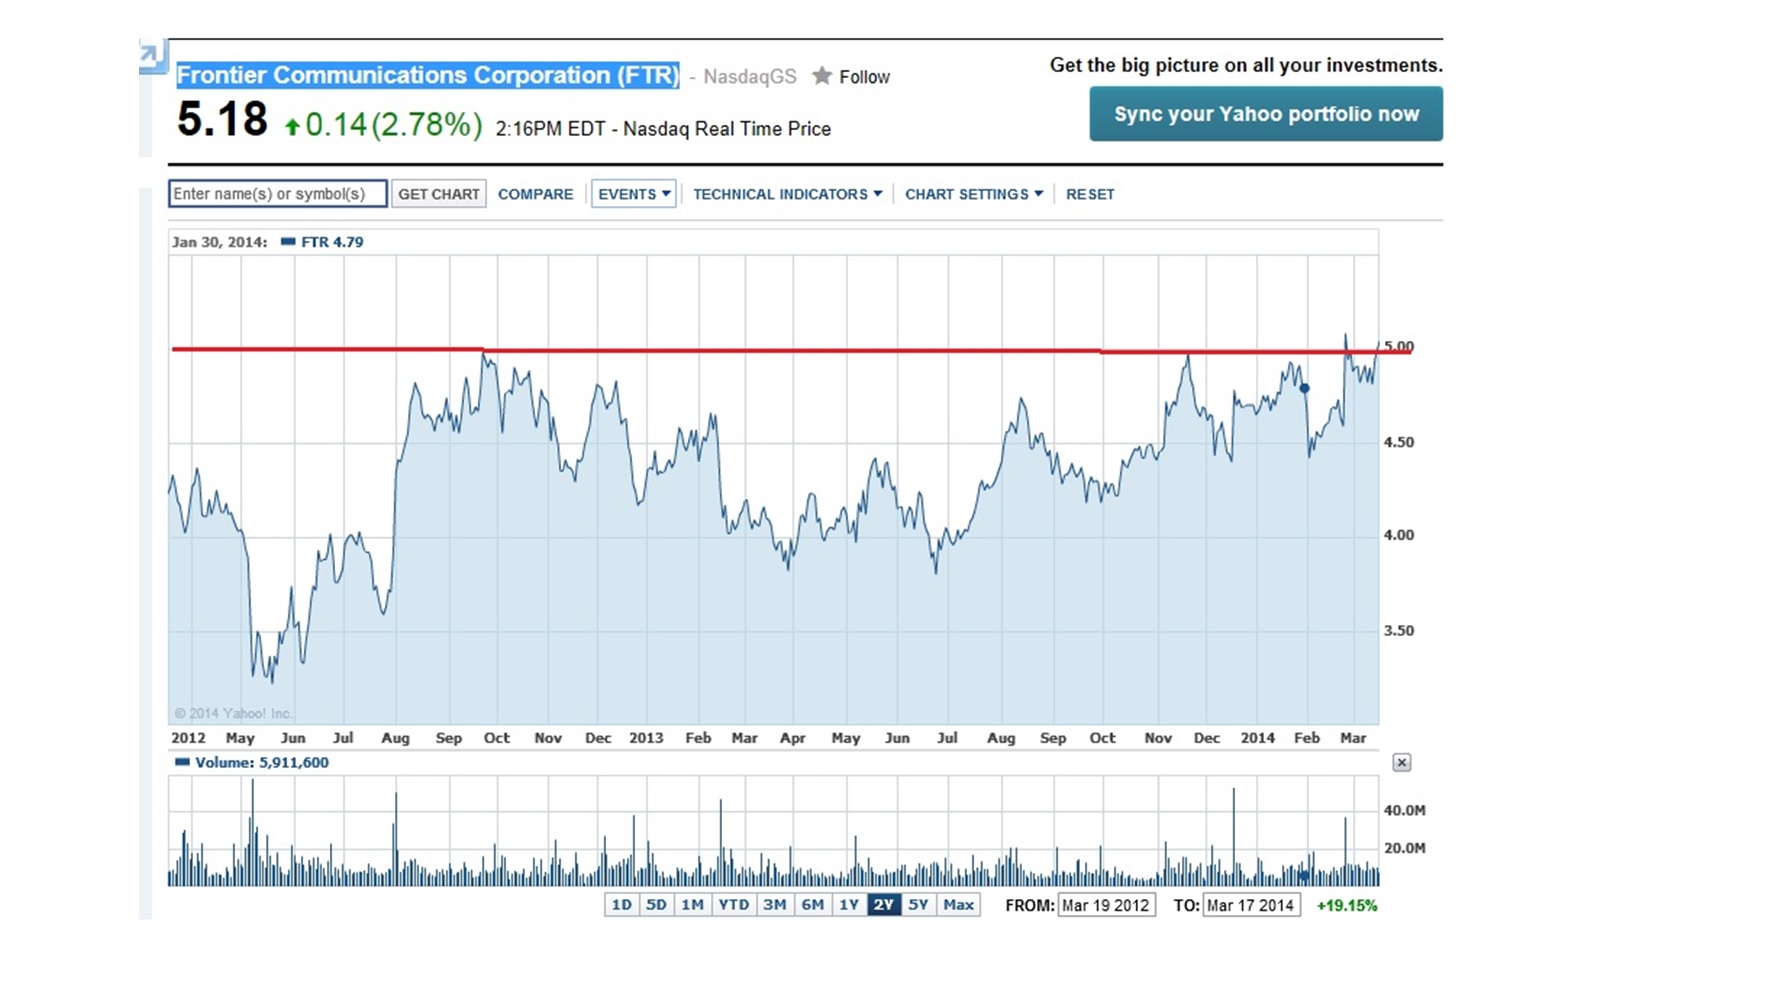Viewport: 1780px width, 984px height.
Task: Reset the chart using Reset
Action: tap(1090, 194)
